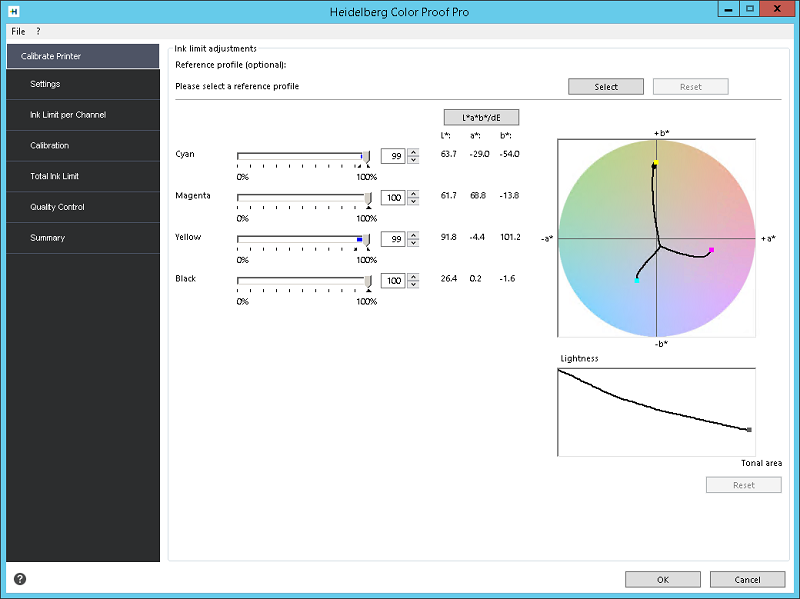
Task: Click the endpoint of the Lightness curve
Action: pos(749,430)
